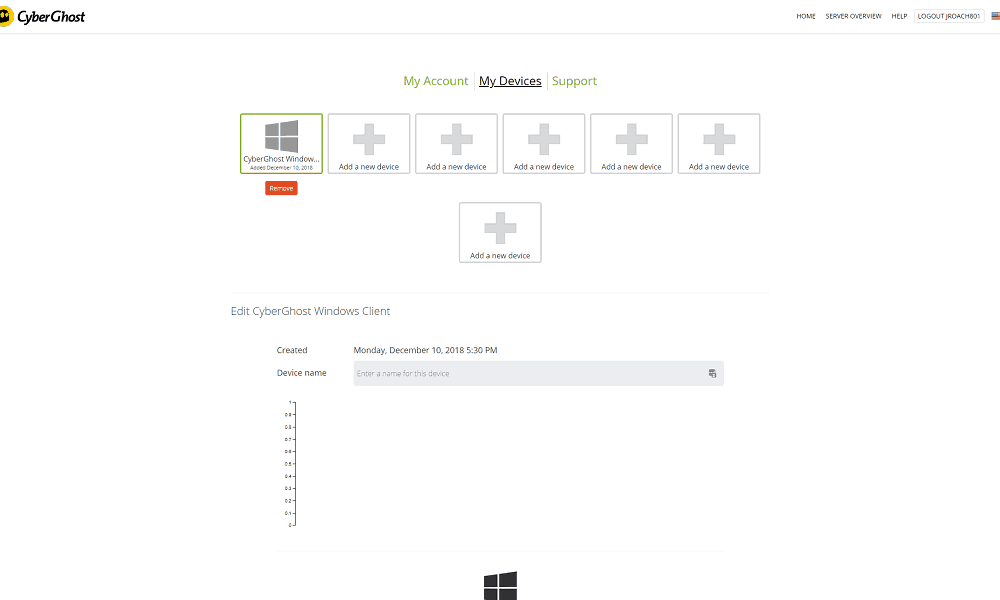Open the HELP link
1000x600 pixels.
[x=899, y=16]
